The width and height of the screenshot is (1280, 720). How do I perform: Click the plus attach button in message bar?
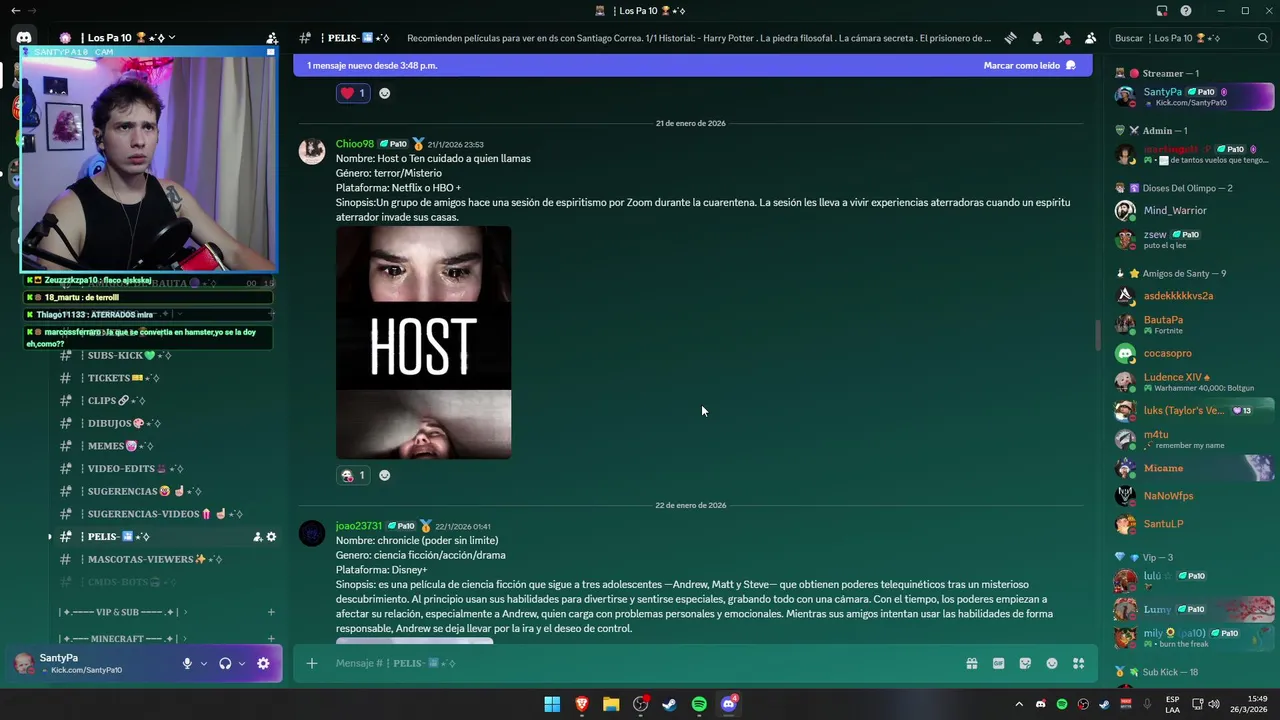312,663
